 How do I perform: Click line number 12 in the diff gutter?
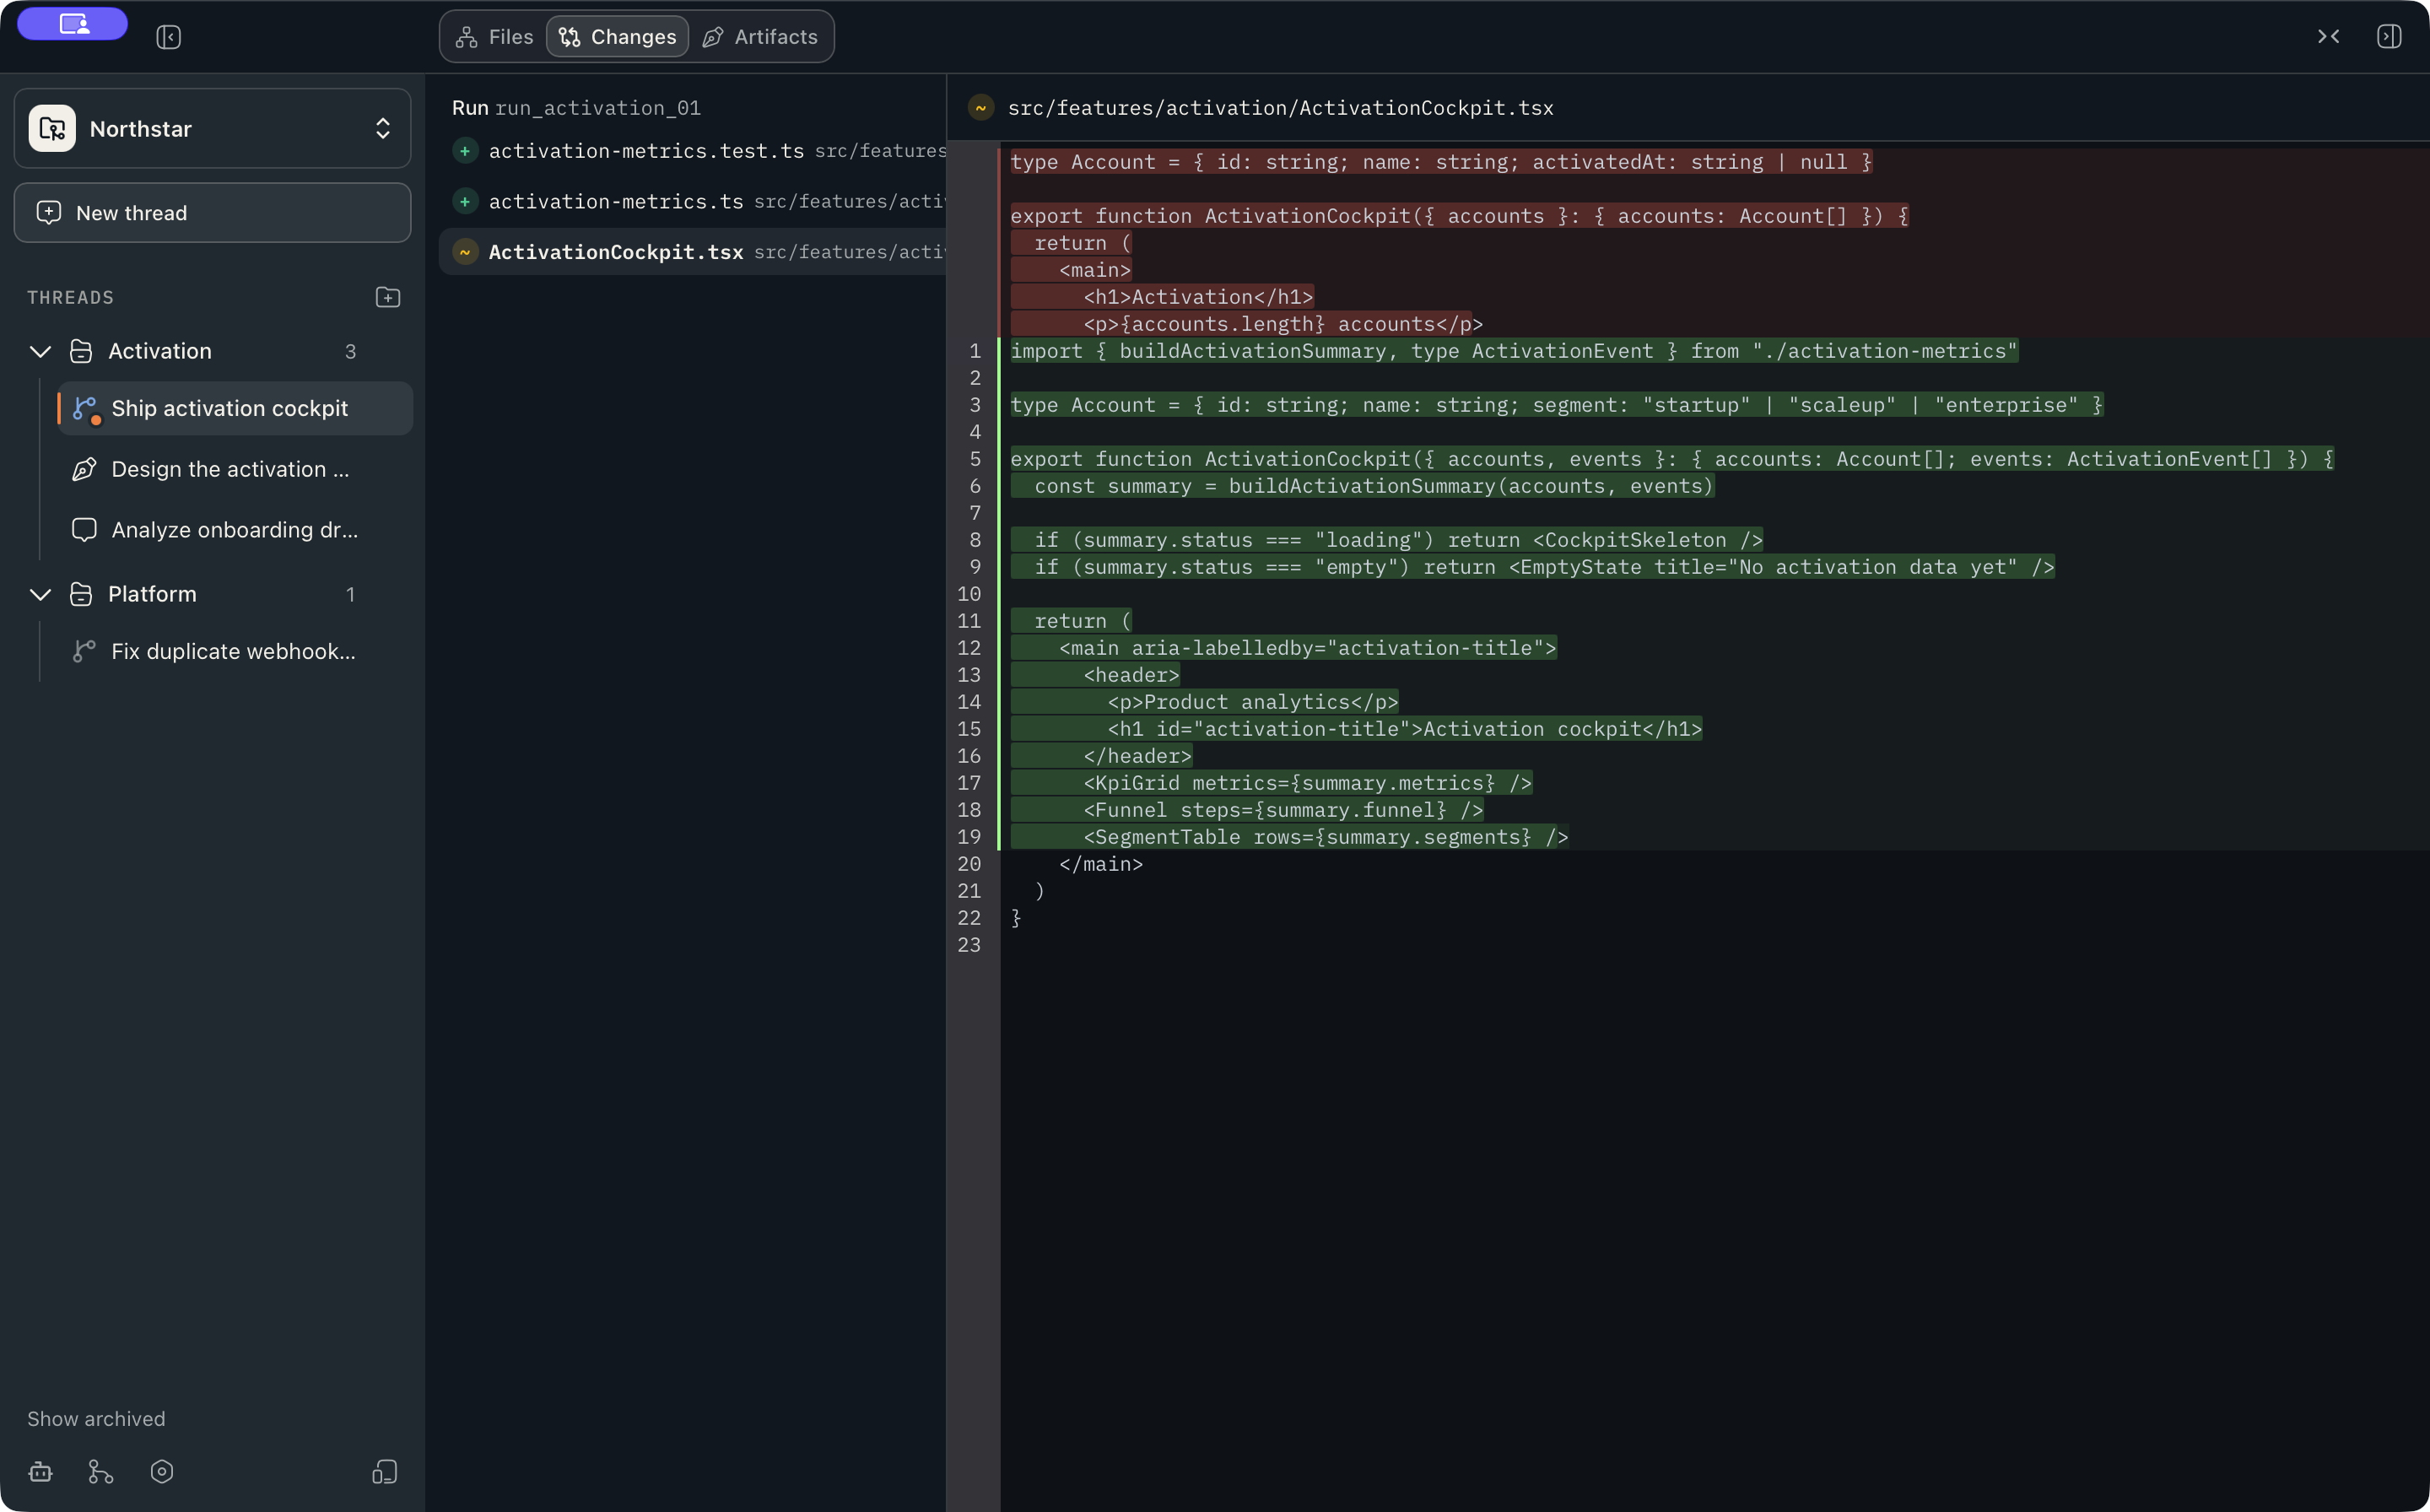[x=969, y=648]
